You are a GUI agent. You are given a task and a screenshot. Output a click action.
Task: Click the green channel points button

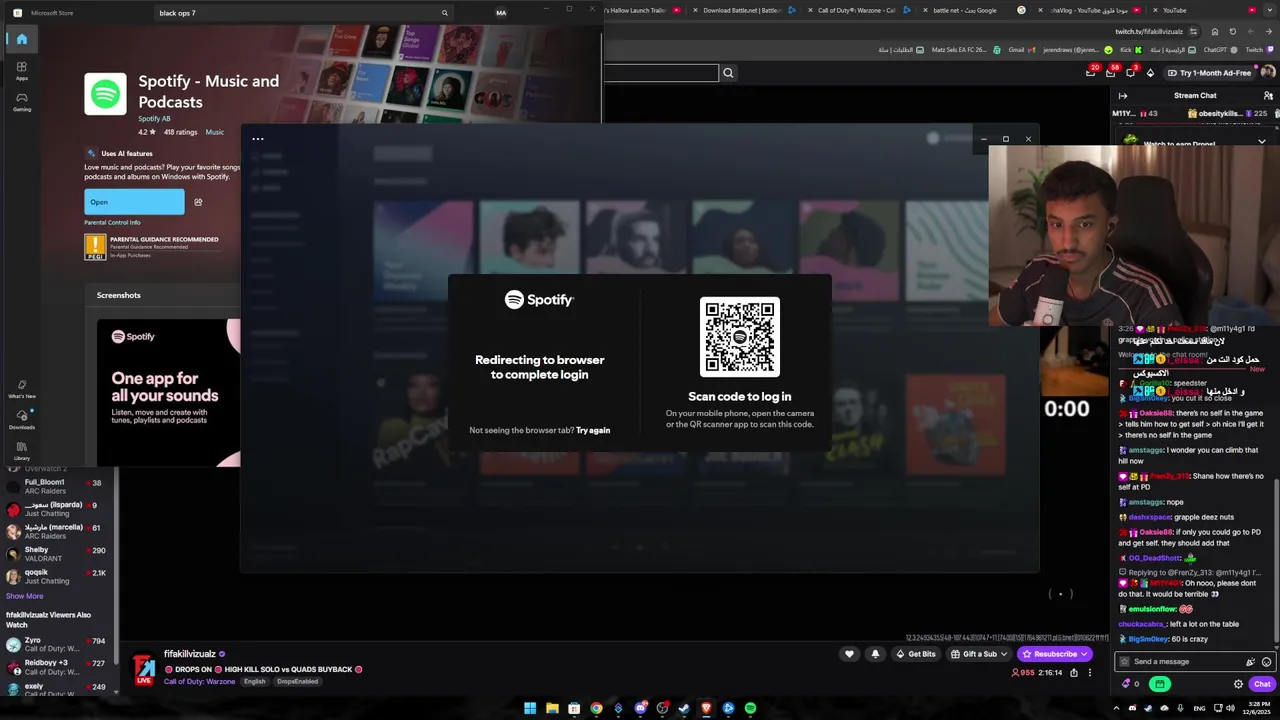click(1160, 684)
